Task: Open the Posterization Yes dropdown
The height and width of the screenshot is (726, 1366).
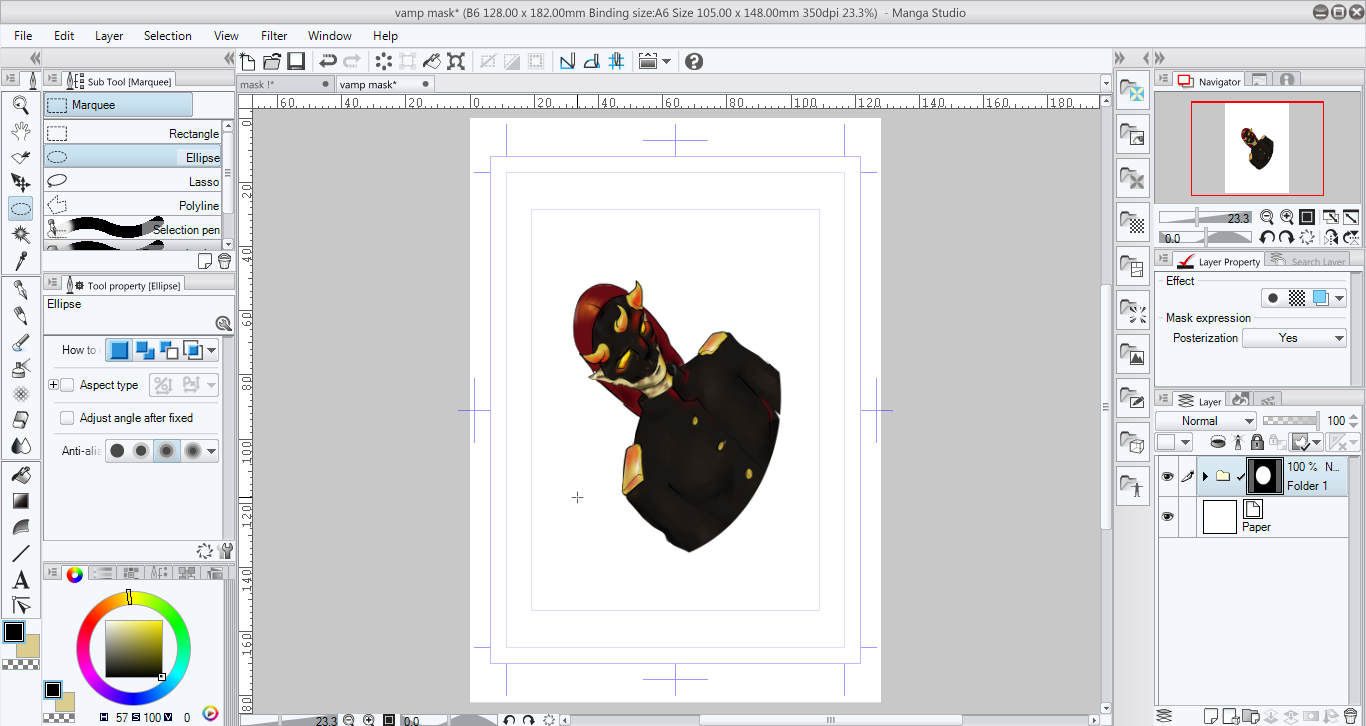Action: tap(1294, 338)
